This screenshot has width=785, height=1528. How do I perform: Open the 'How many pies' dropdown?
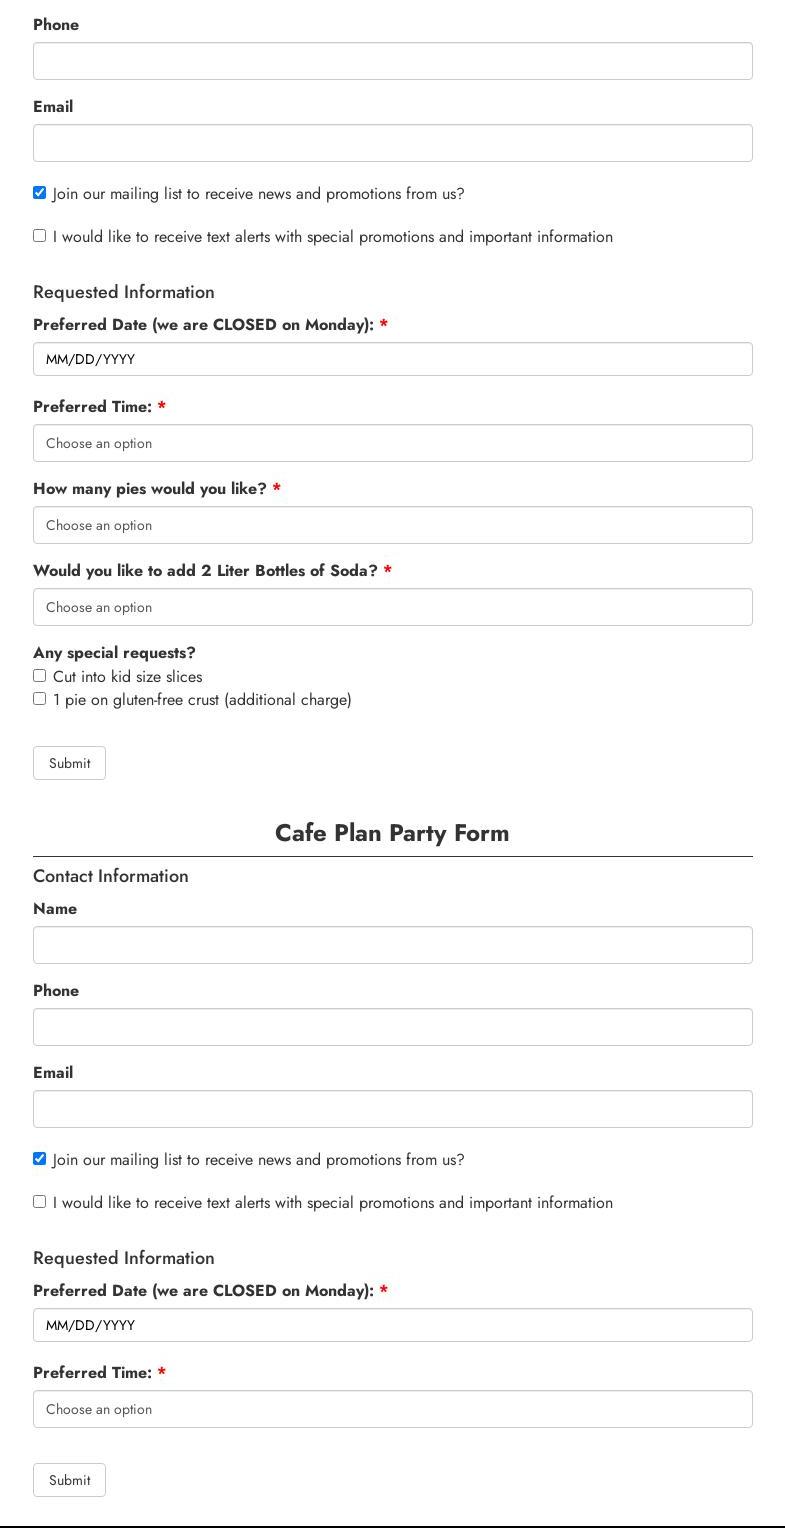(x=392, y=525)
